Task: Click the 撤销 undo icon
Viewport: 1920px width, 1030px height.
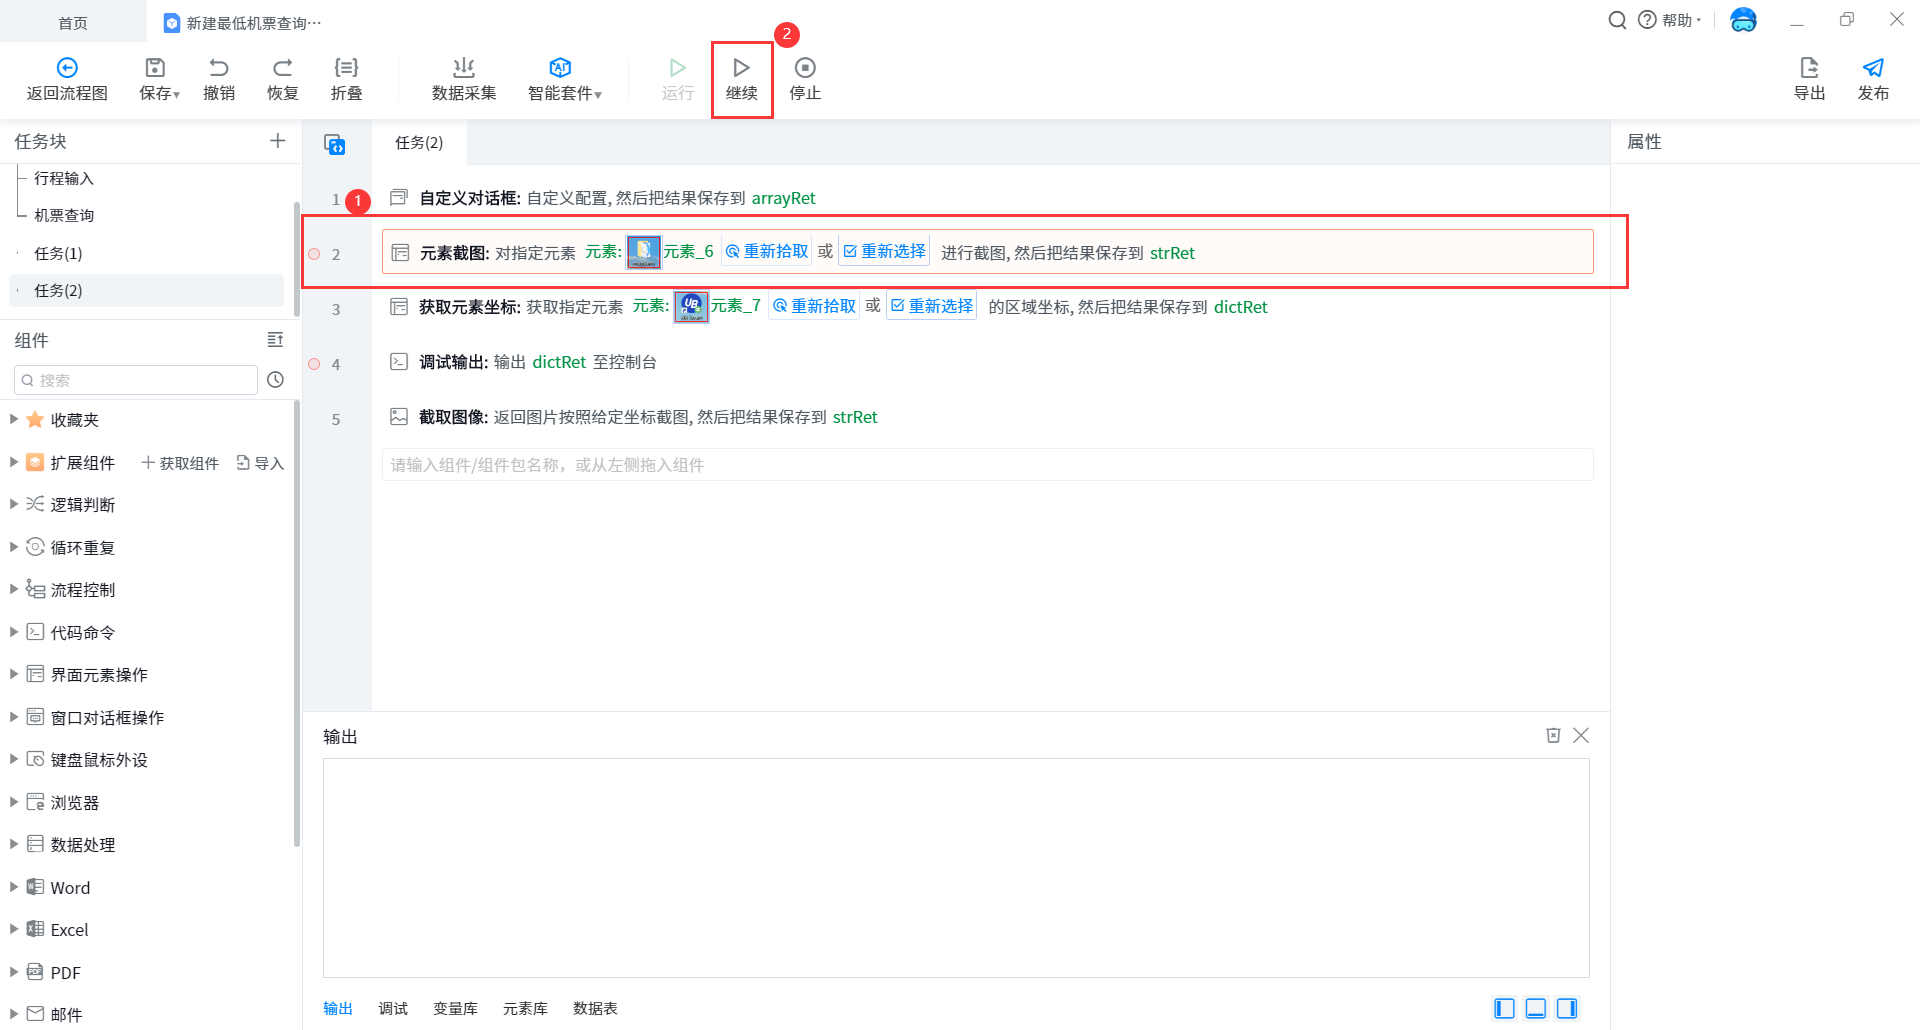Action: point(219,68)
